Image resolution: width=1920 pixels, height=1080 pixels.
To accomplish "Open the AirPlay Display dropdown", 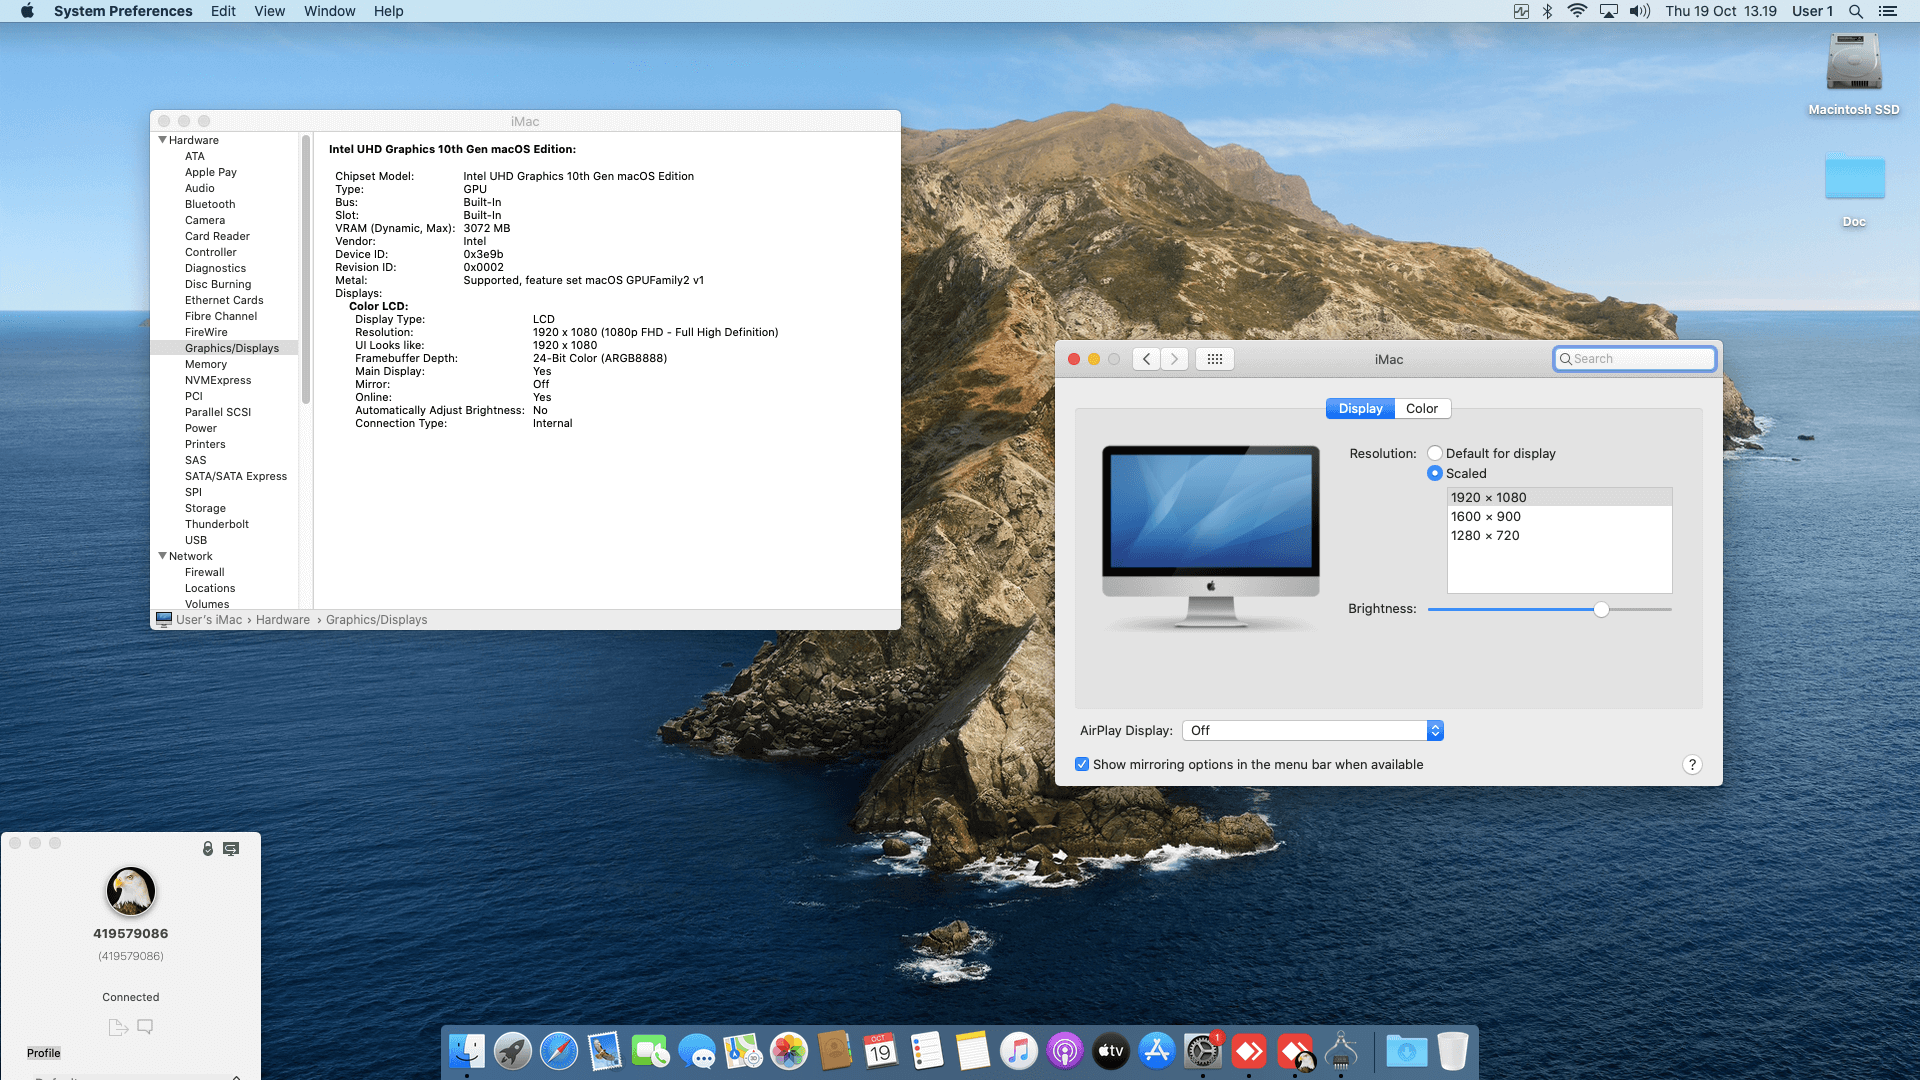I will click(1313, 731).
